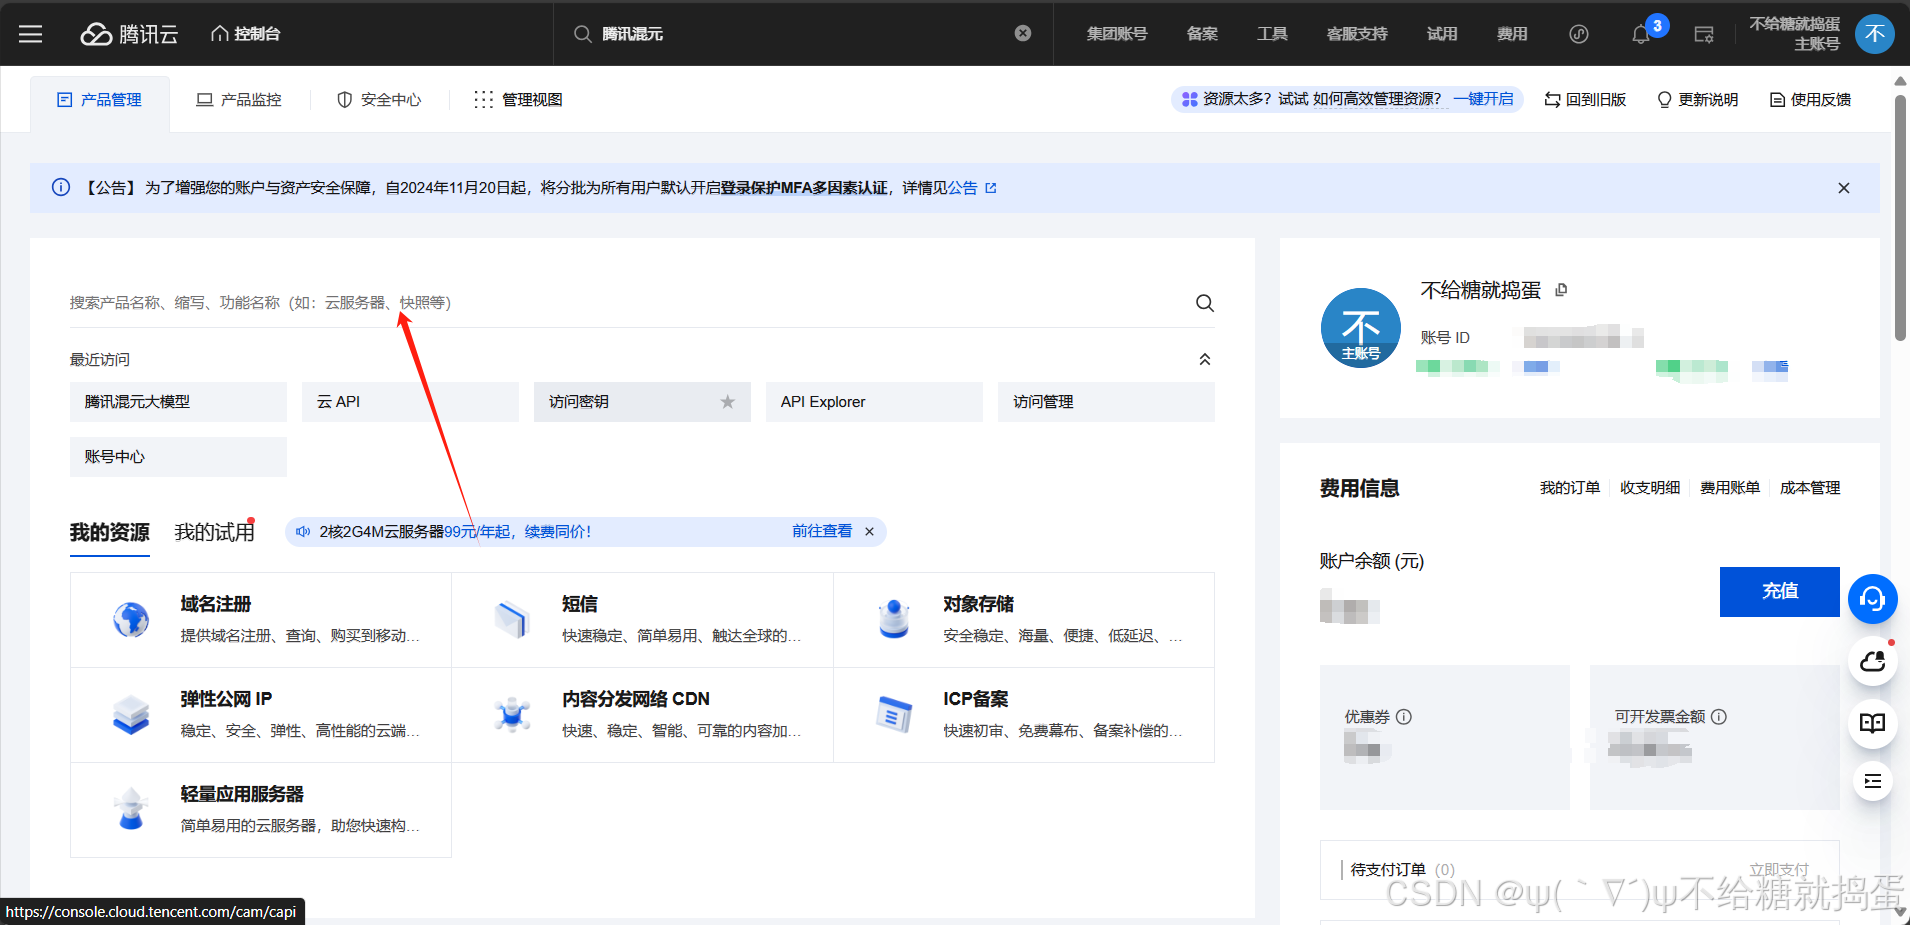This screenshot has width=1910, height=925.
Task: Select the 我的试用 tab
Action: click(x=214, y=533)
